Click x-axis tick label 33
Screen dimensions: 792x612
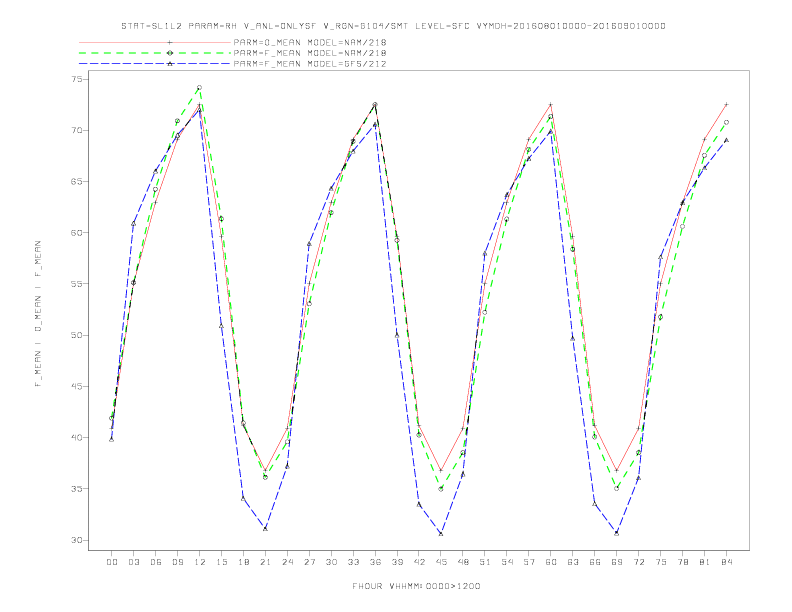point(353,562)
